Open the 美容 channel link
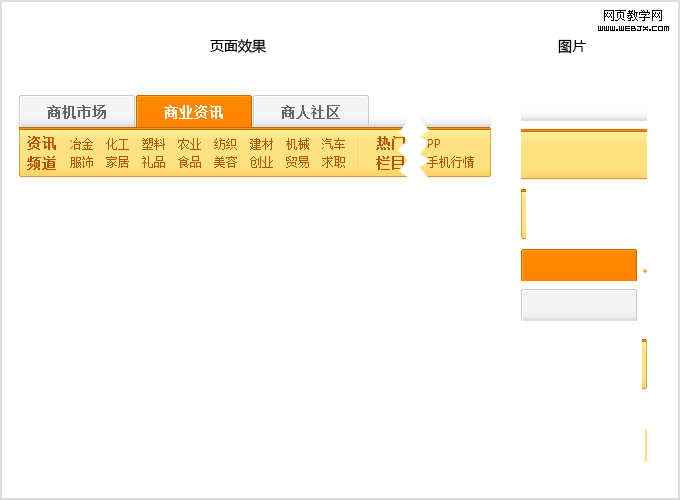The width and height of the screenshot is (680, 500). (x=226, y=162)
